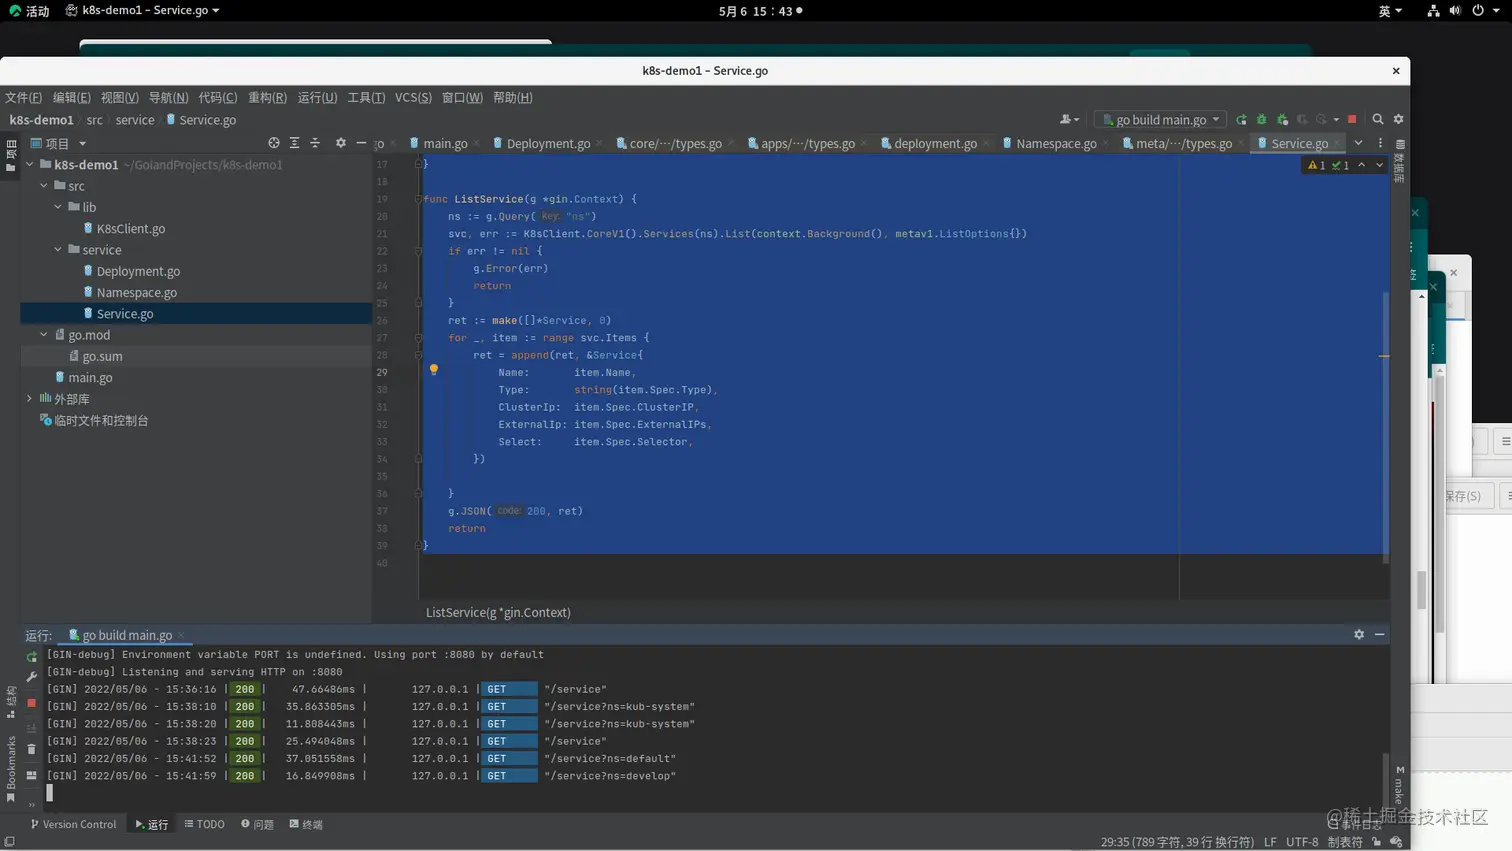Screen dimensions: 1512x851
Task: Expand the 外部库 external libraries node
Action: [30, 399]
